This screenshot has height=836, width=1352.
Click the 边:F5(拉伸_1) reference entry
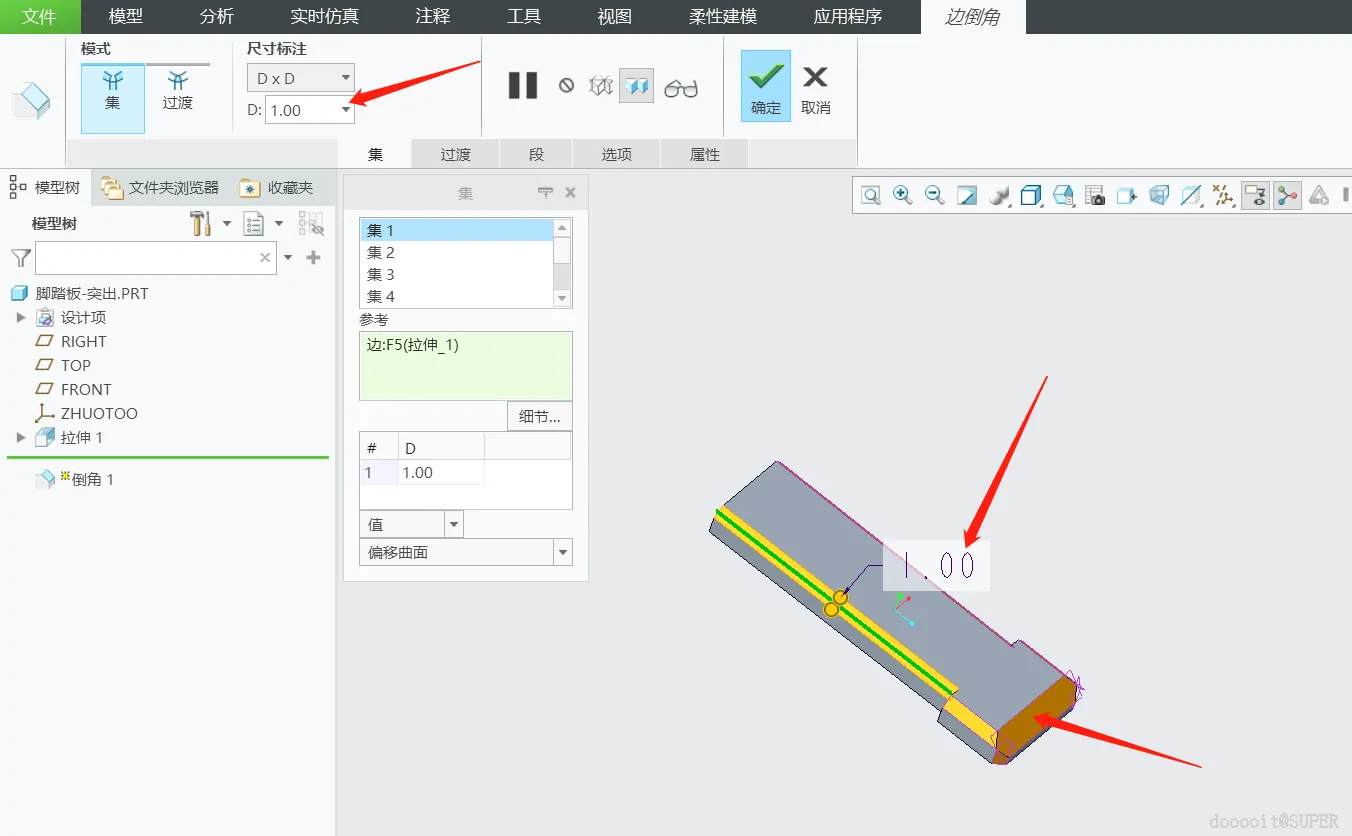(413, 345)
